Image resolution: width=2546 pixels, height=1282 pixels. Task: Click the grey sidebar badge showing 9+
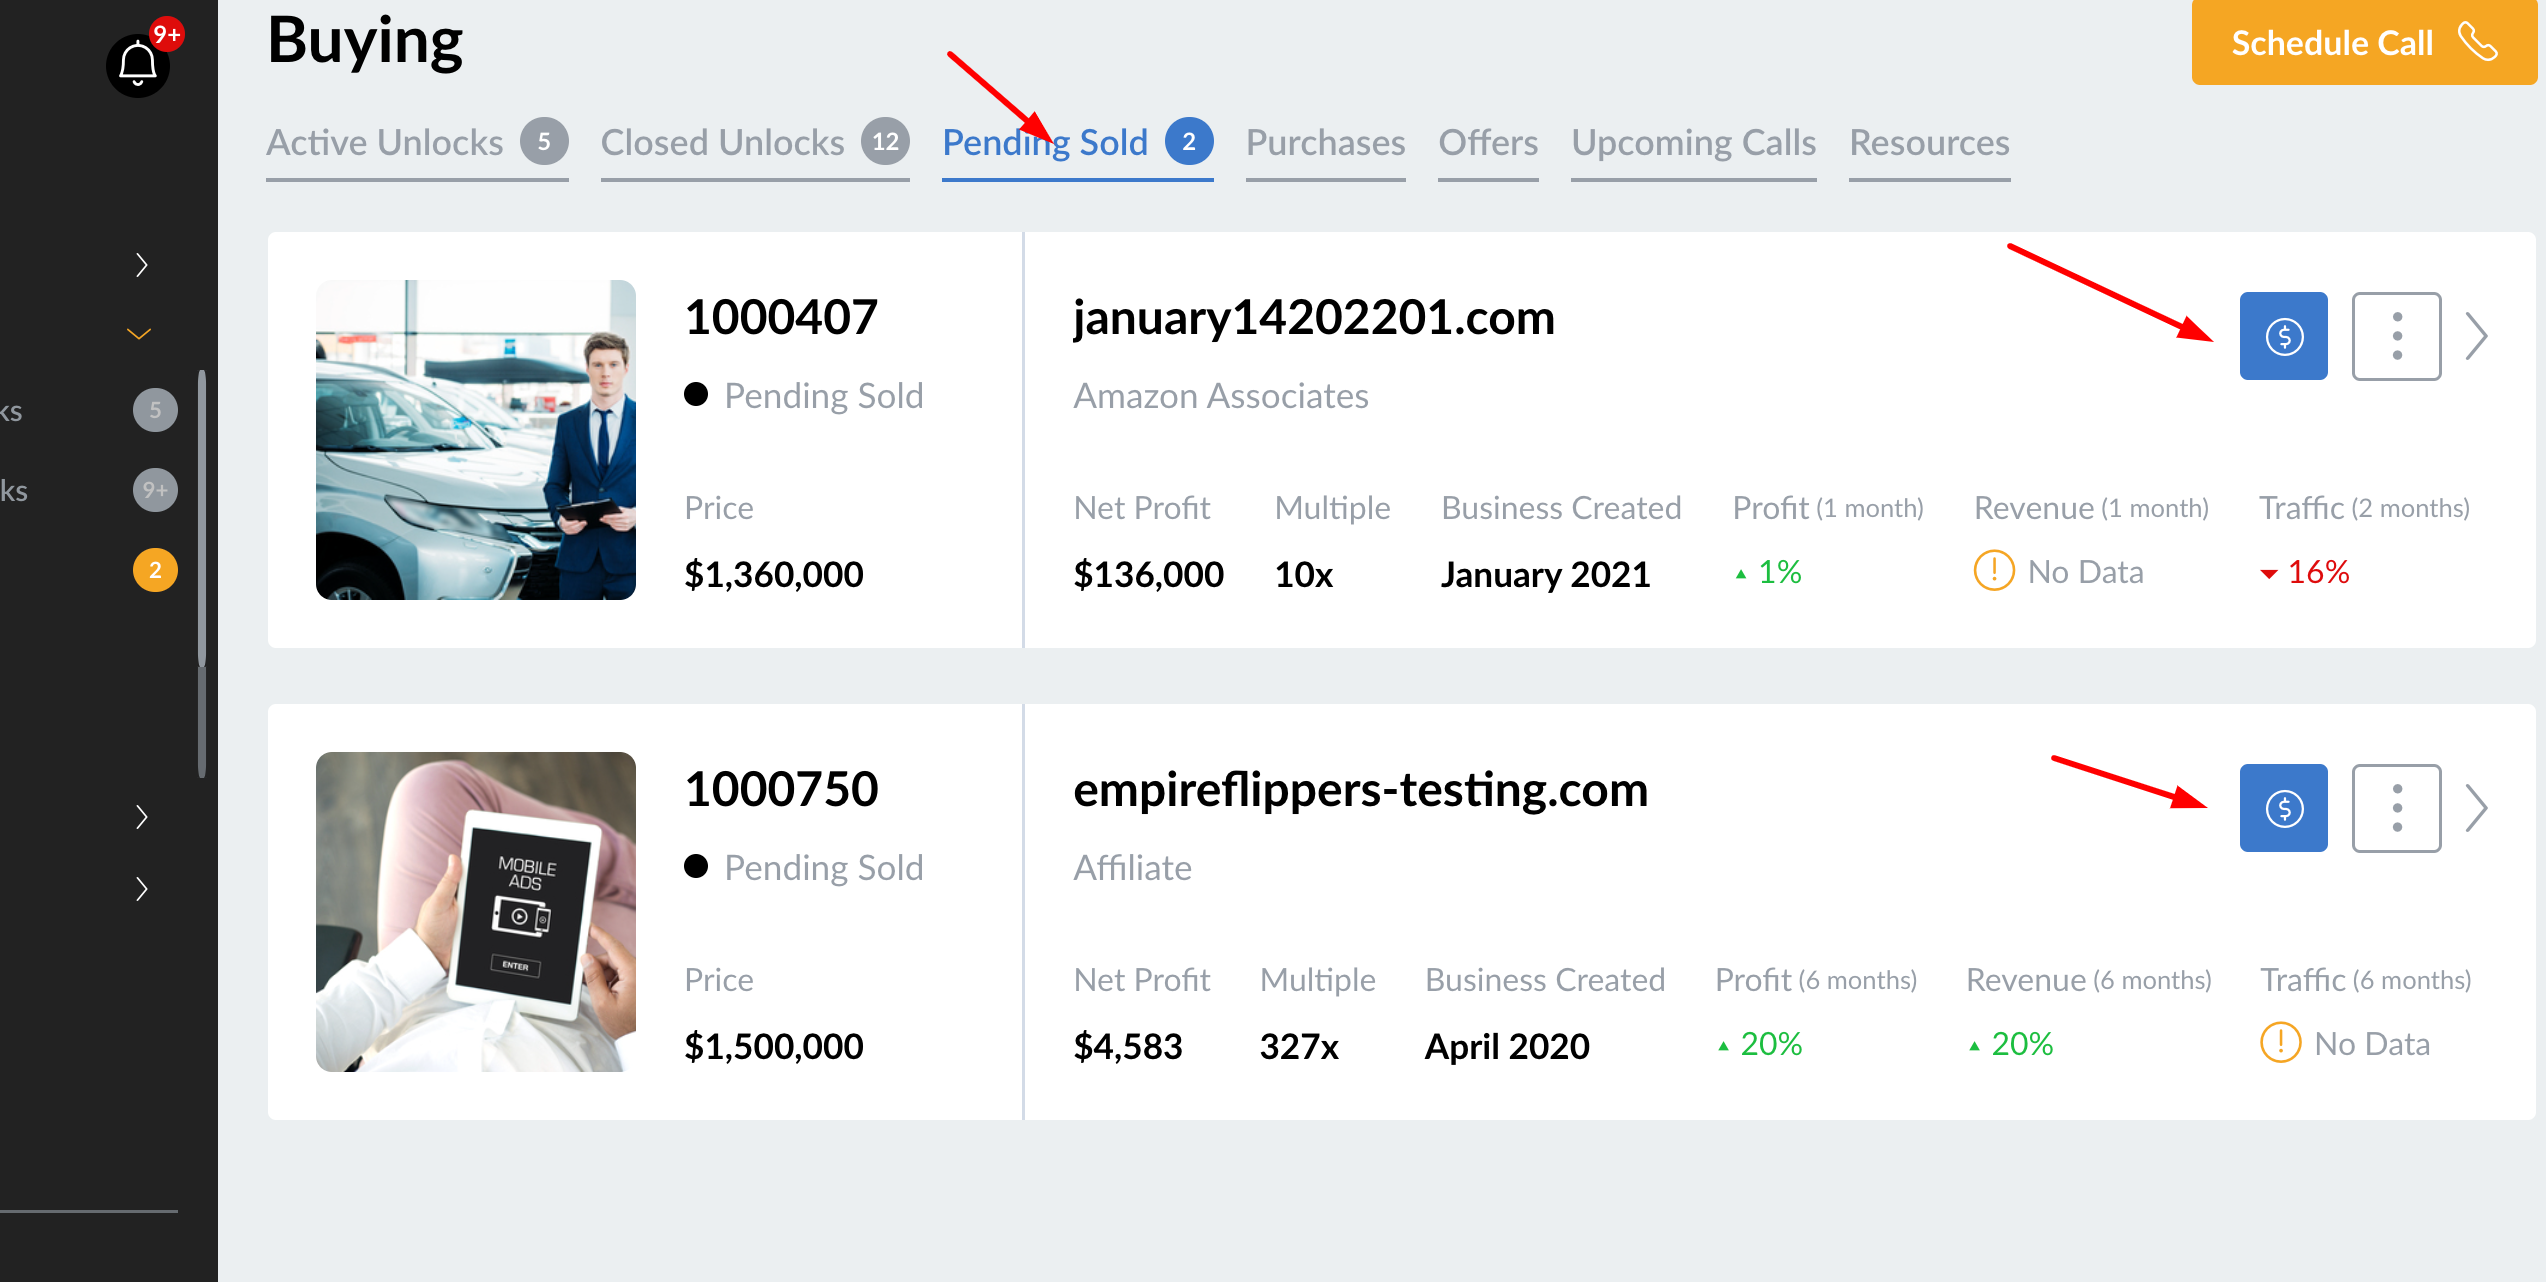coord(155,490)
